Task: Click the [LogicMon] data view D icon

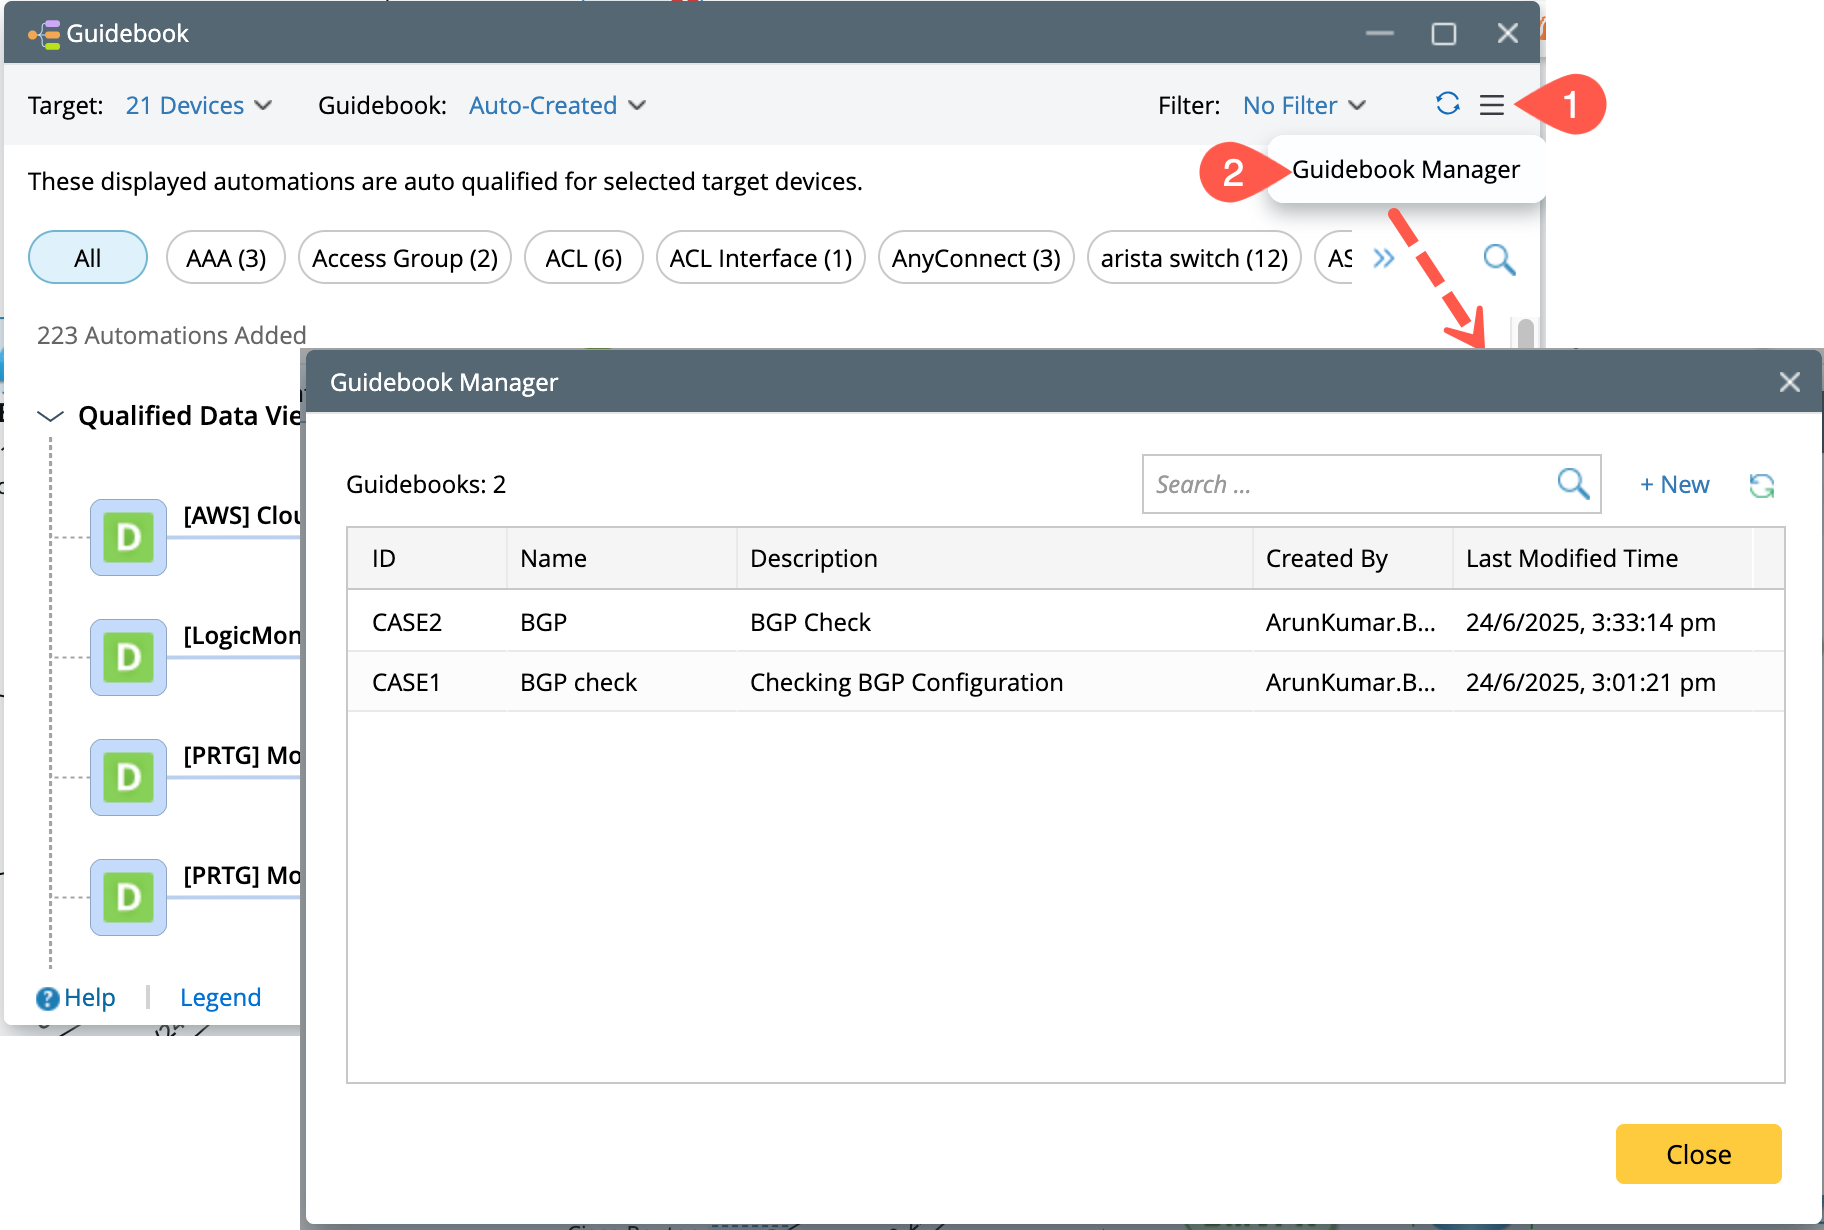Action: tap(128, 657)
